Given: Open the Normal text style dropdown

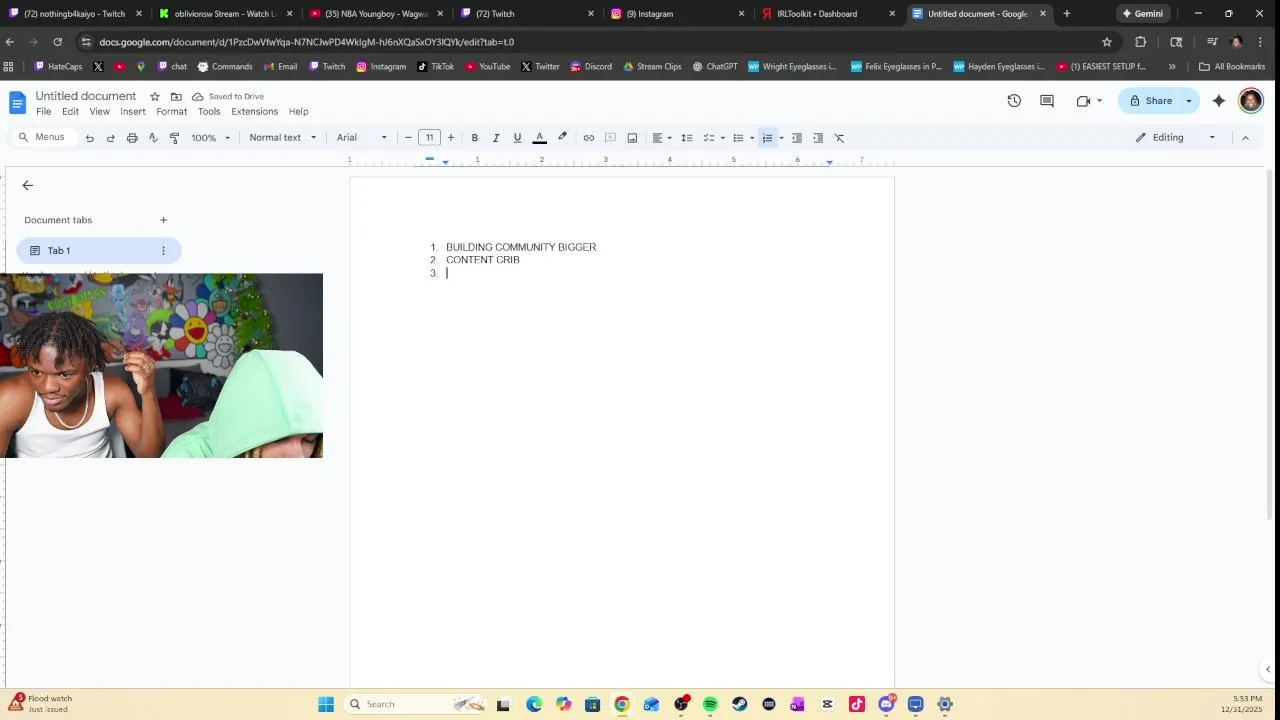Looking at the screenshot, I should pyautogui.click(x=283, y=138).
